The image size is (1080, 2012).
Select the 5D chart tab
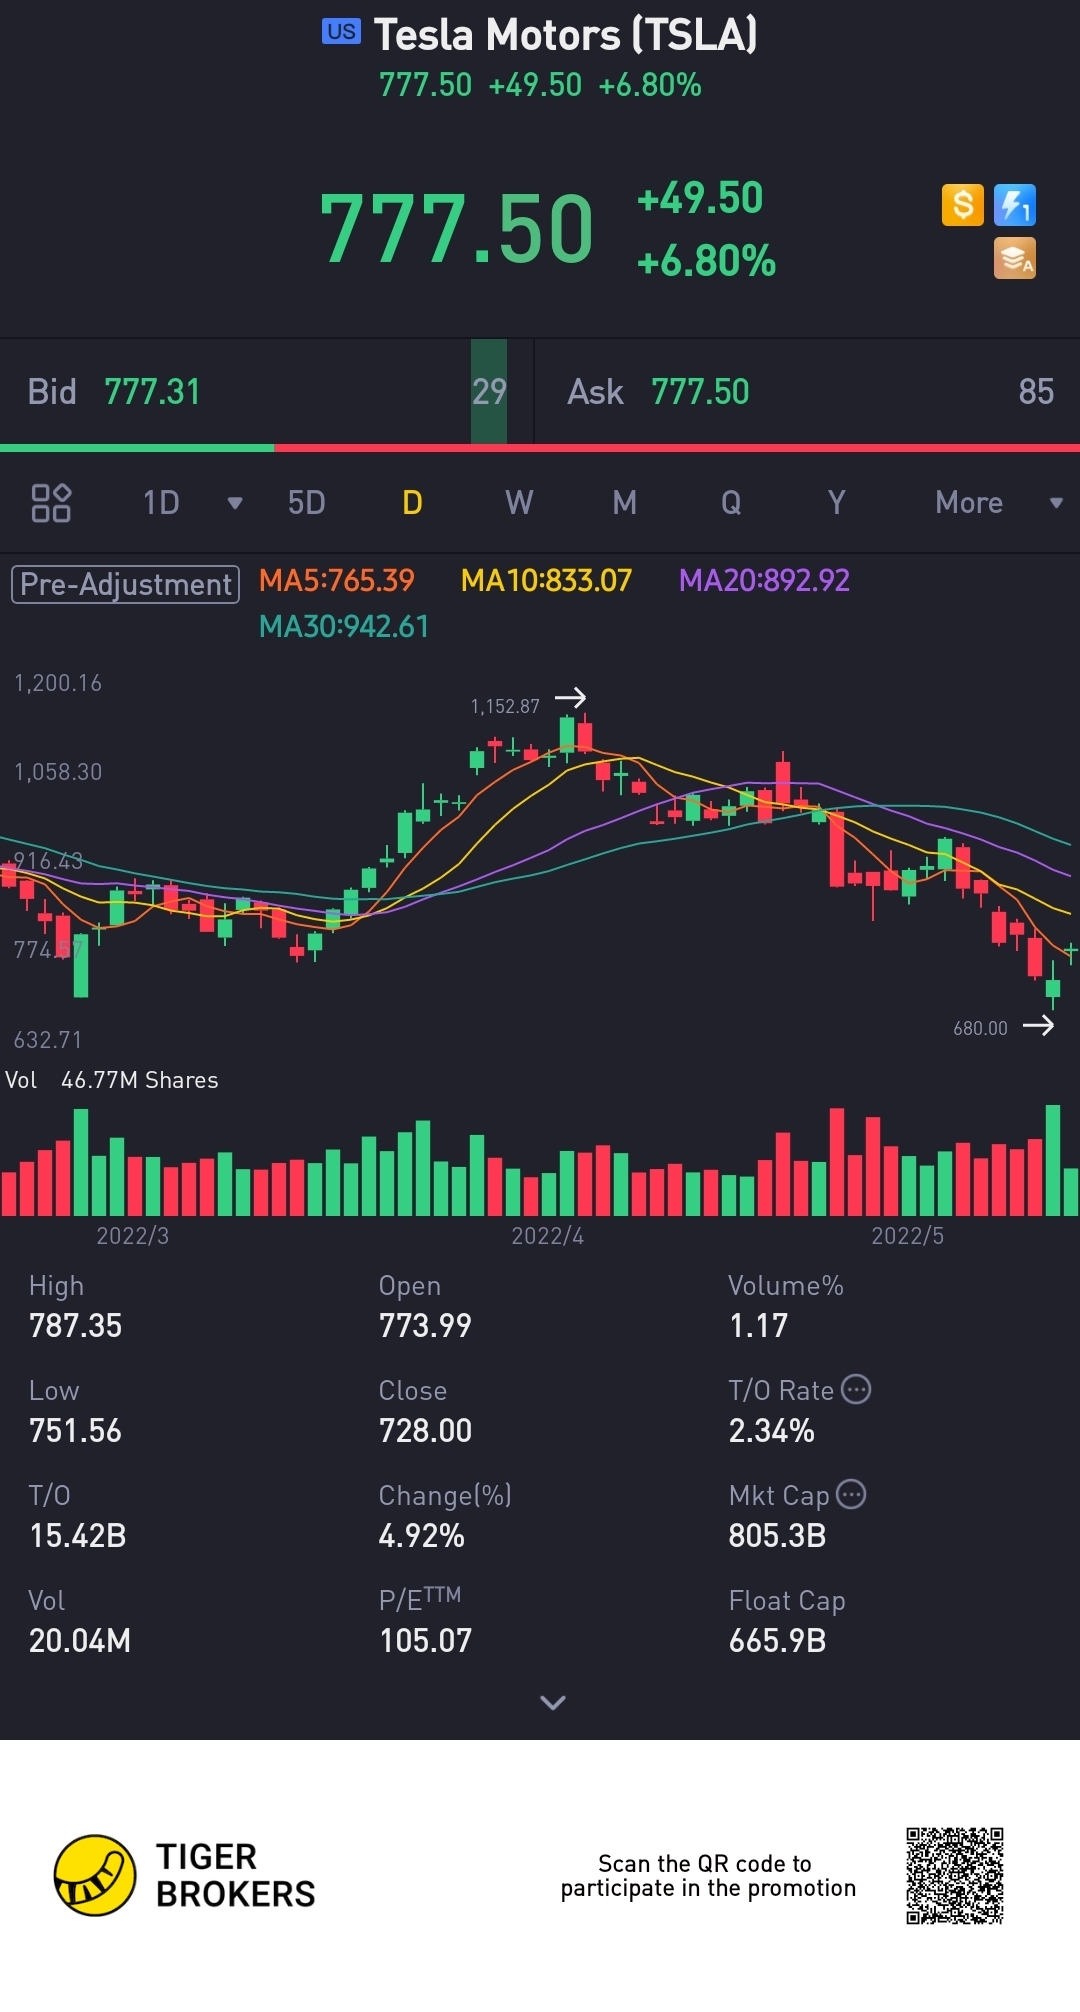point(307,503)
